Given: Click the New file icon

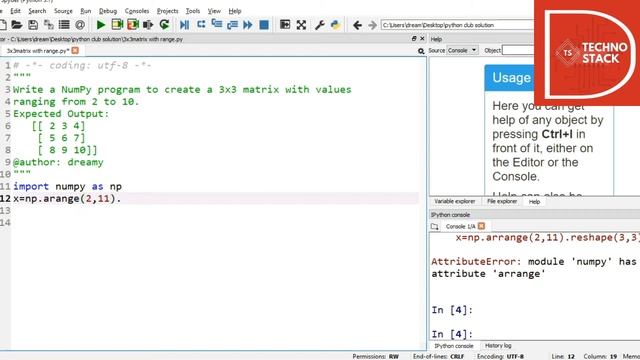Looking at the screenshot, I should pyautogui.click(x=2, y=25).
